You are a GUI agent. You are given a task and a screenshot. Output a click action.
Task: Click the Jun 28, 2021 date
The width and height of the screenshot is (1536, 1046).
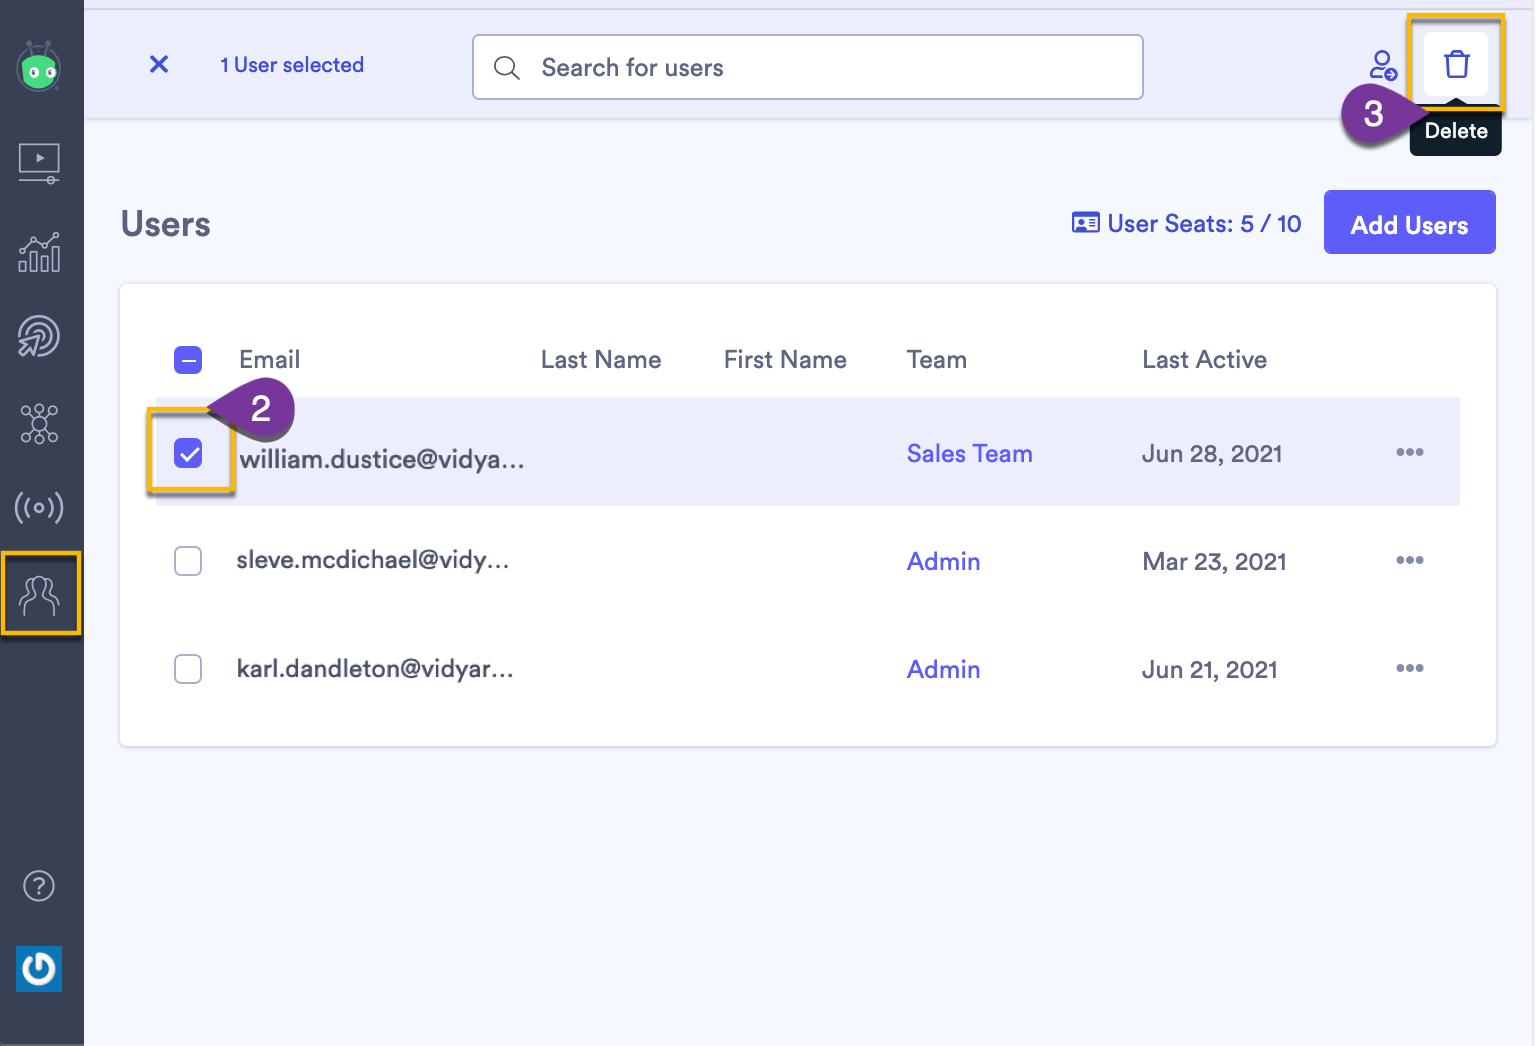pyautogui.click(x=1212, y=454)
